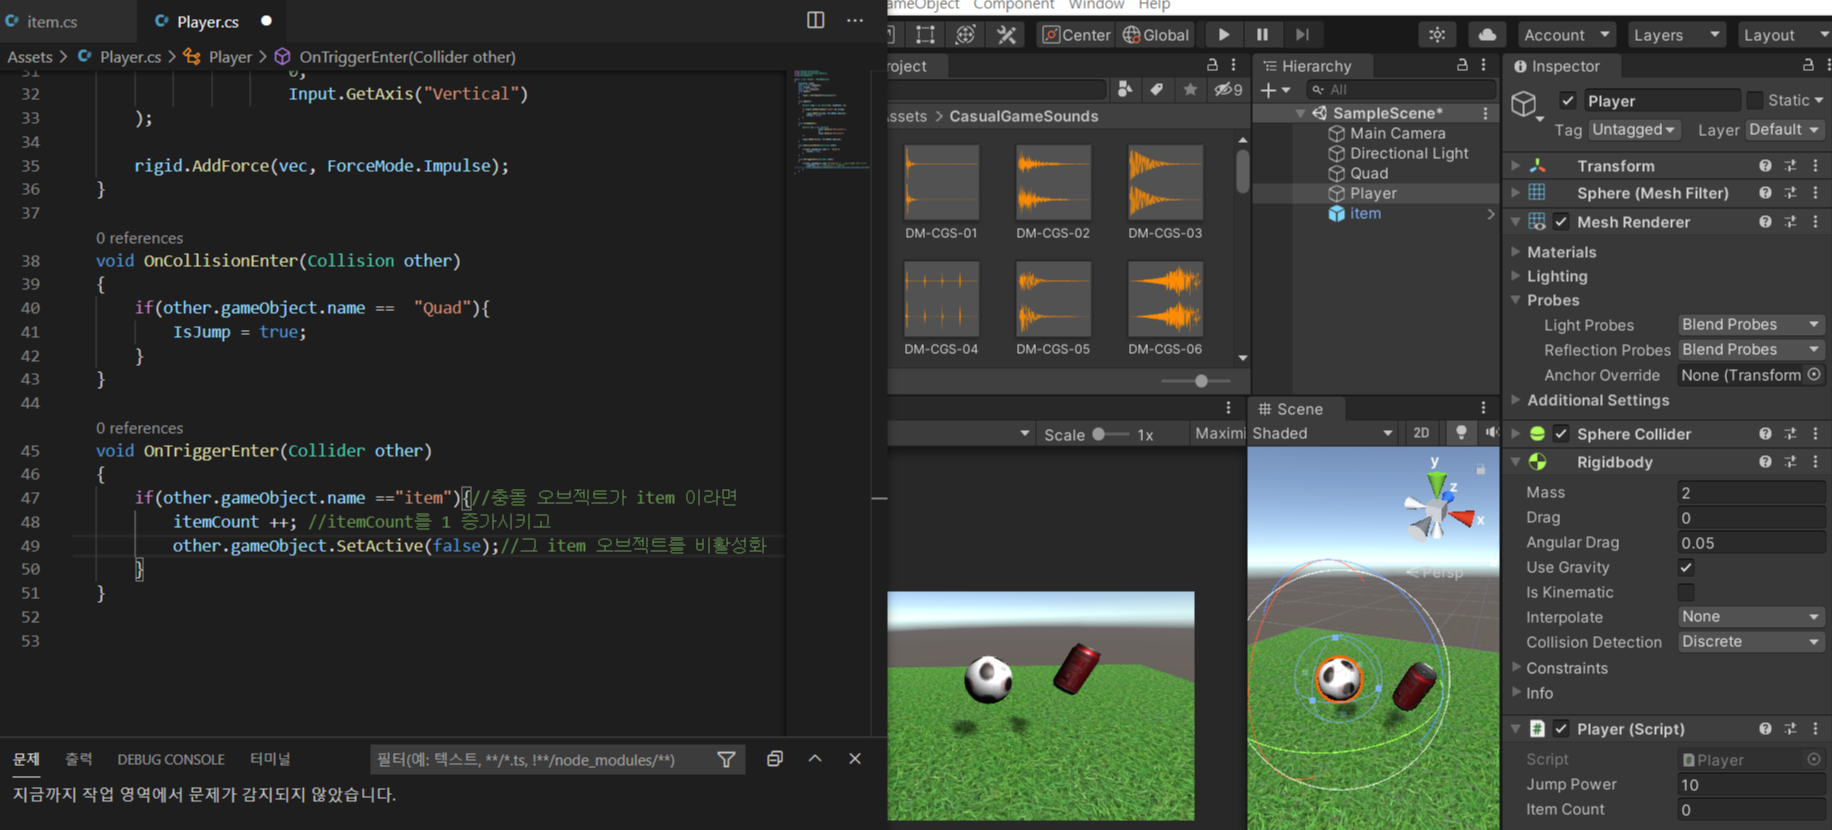The image size is (1832, 830).
Task: Toggle Is Kinematic checkbox
Action: click(x=1686, y=592)
